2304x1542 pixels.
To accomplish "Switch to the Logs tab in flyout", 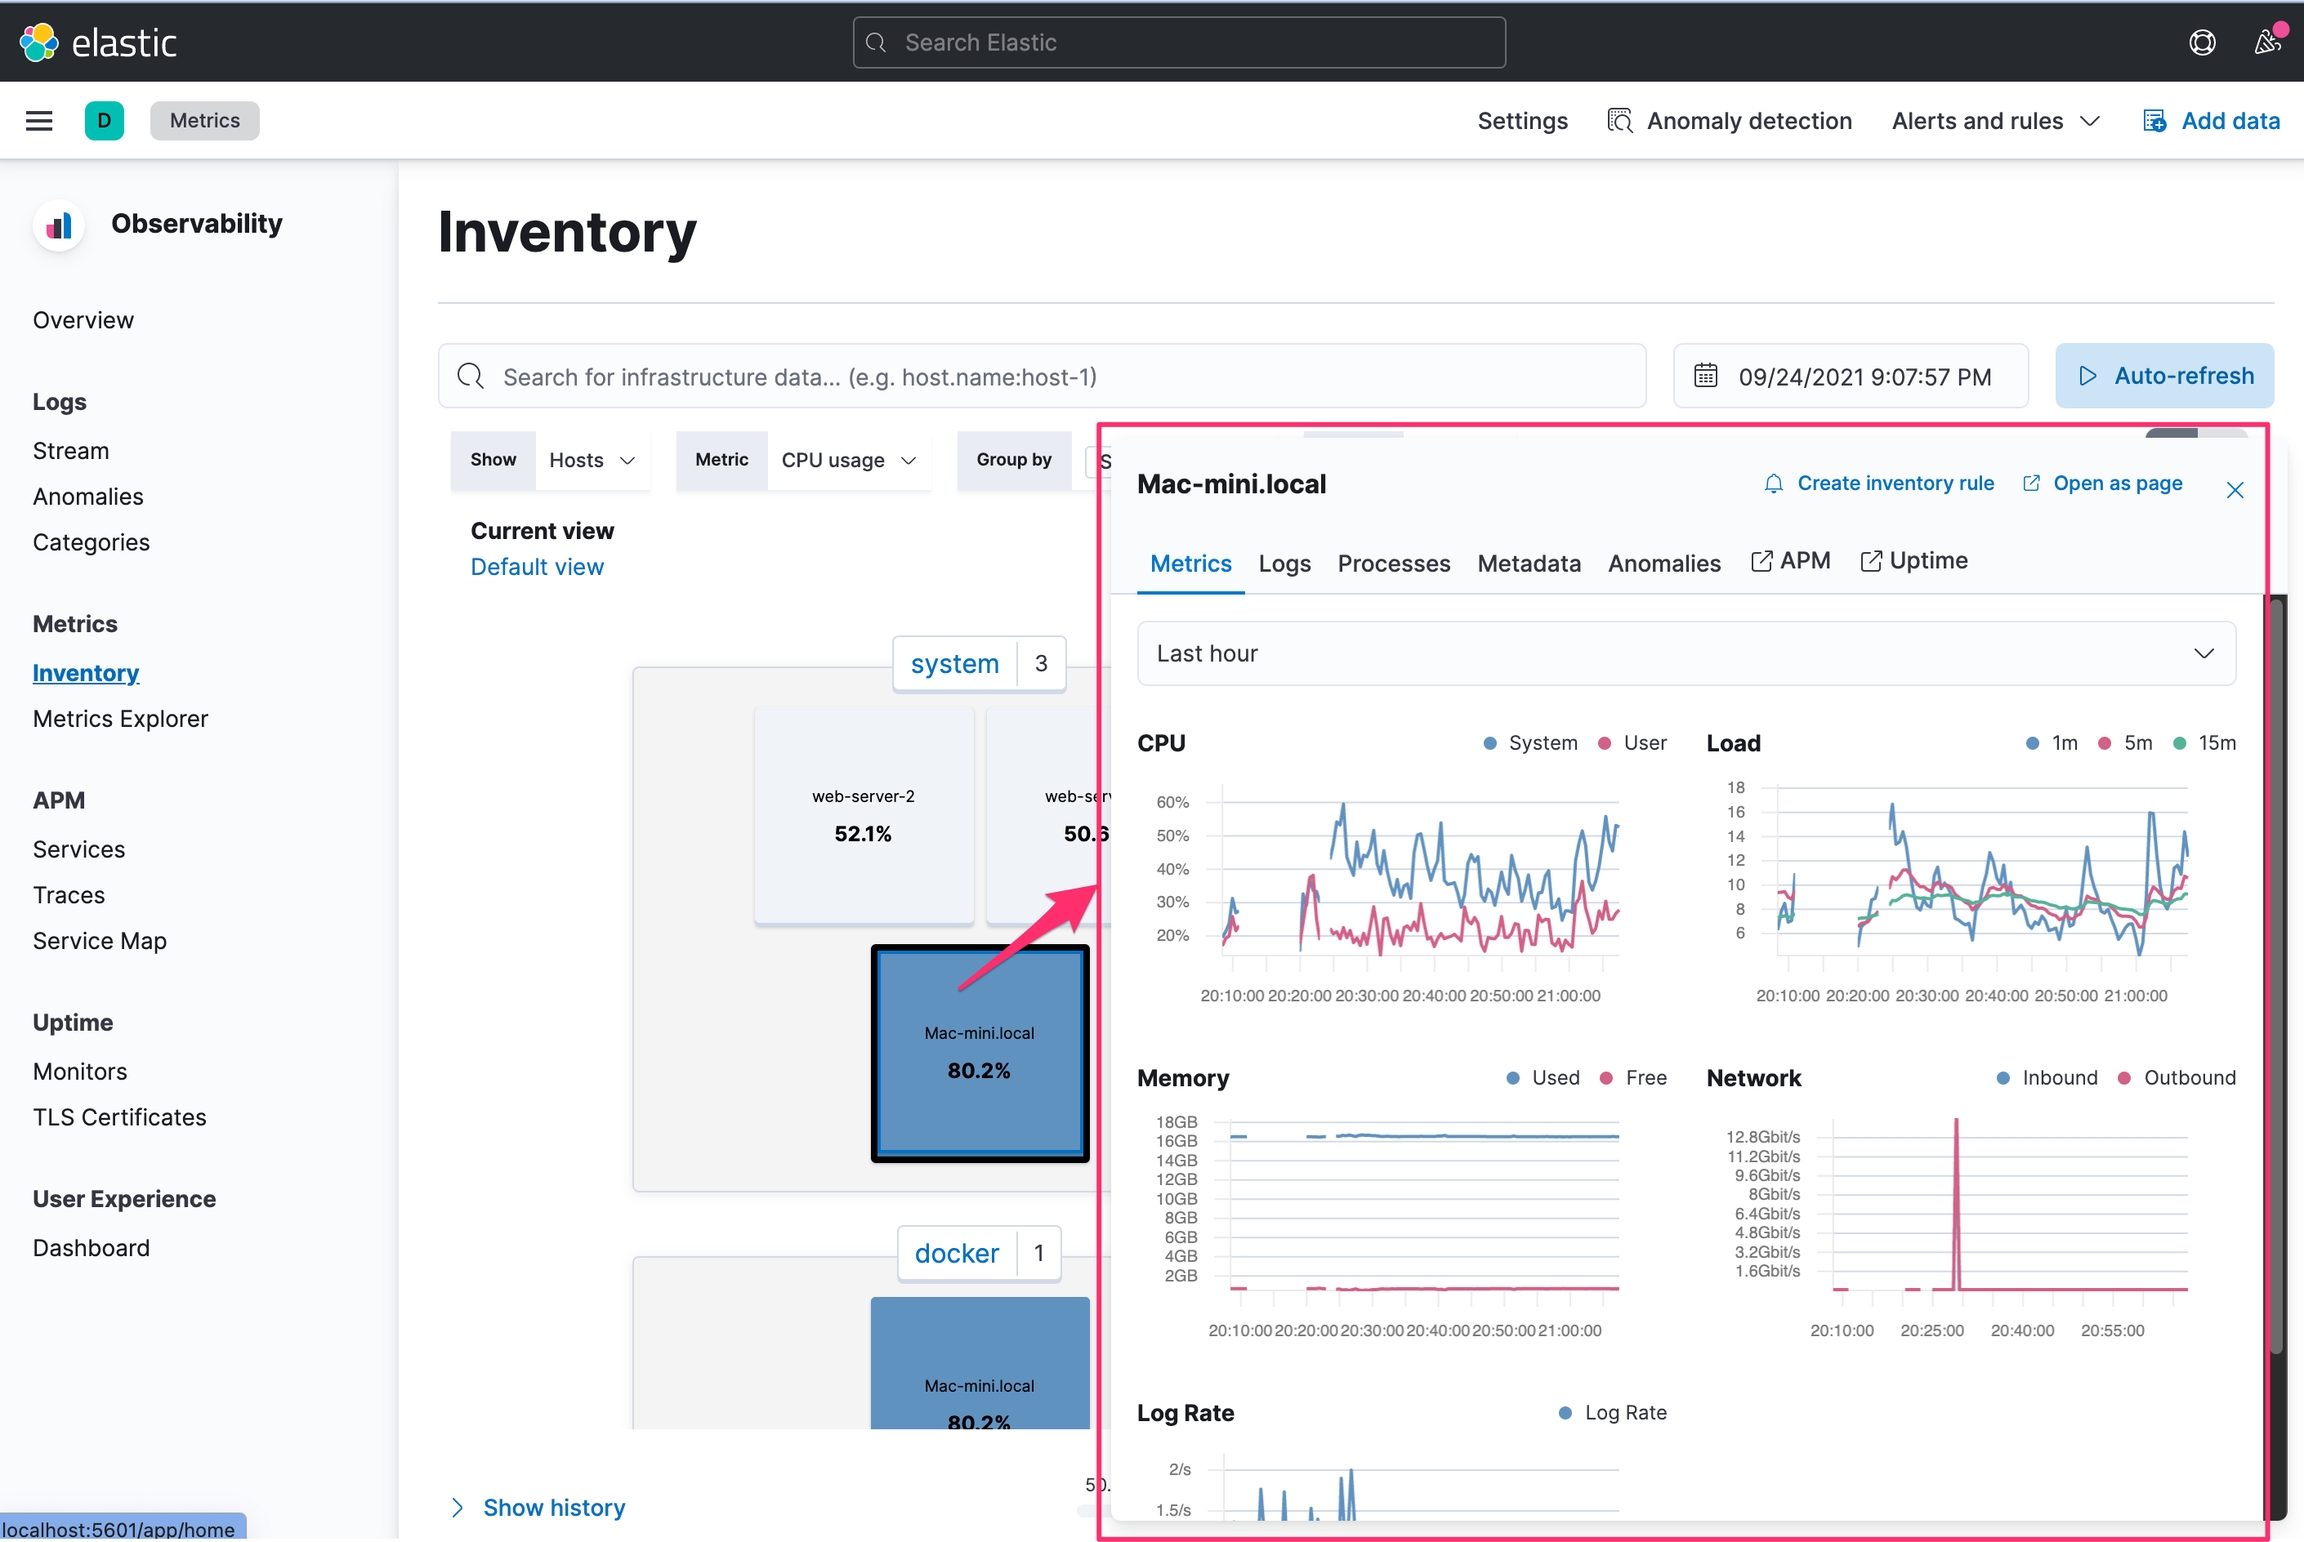I will [1284, 563].
